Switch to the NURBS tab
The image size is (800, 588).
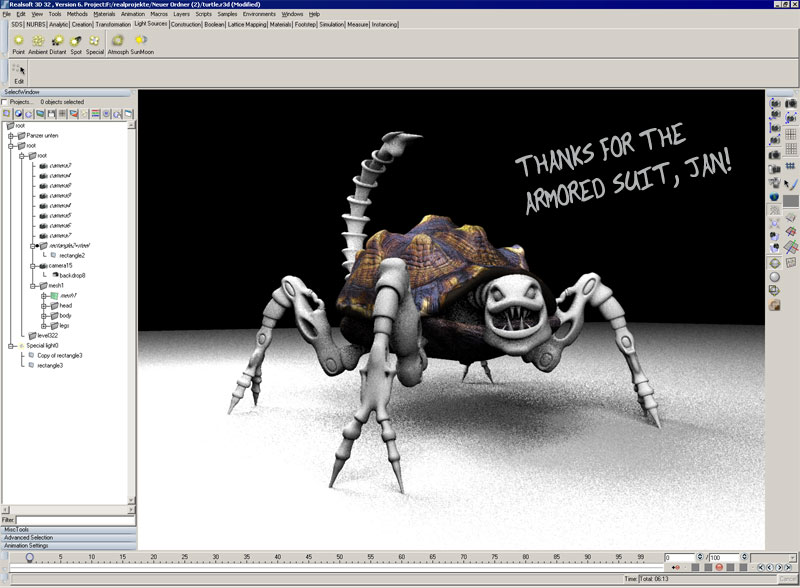(36, 24)
